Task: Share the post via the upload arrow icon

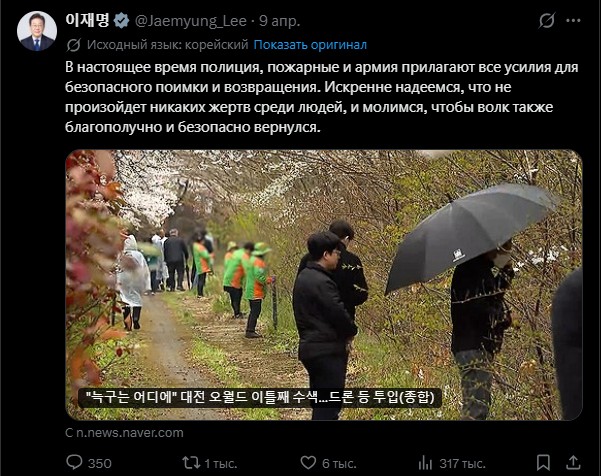Action: tap(573, 462)
